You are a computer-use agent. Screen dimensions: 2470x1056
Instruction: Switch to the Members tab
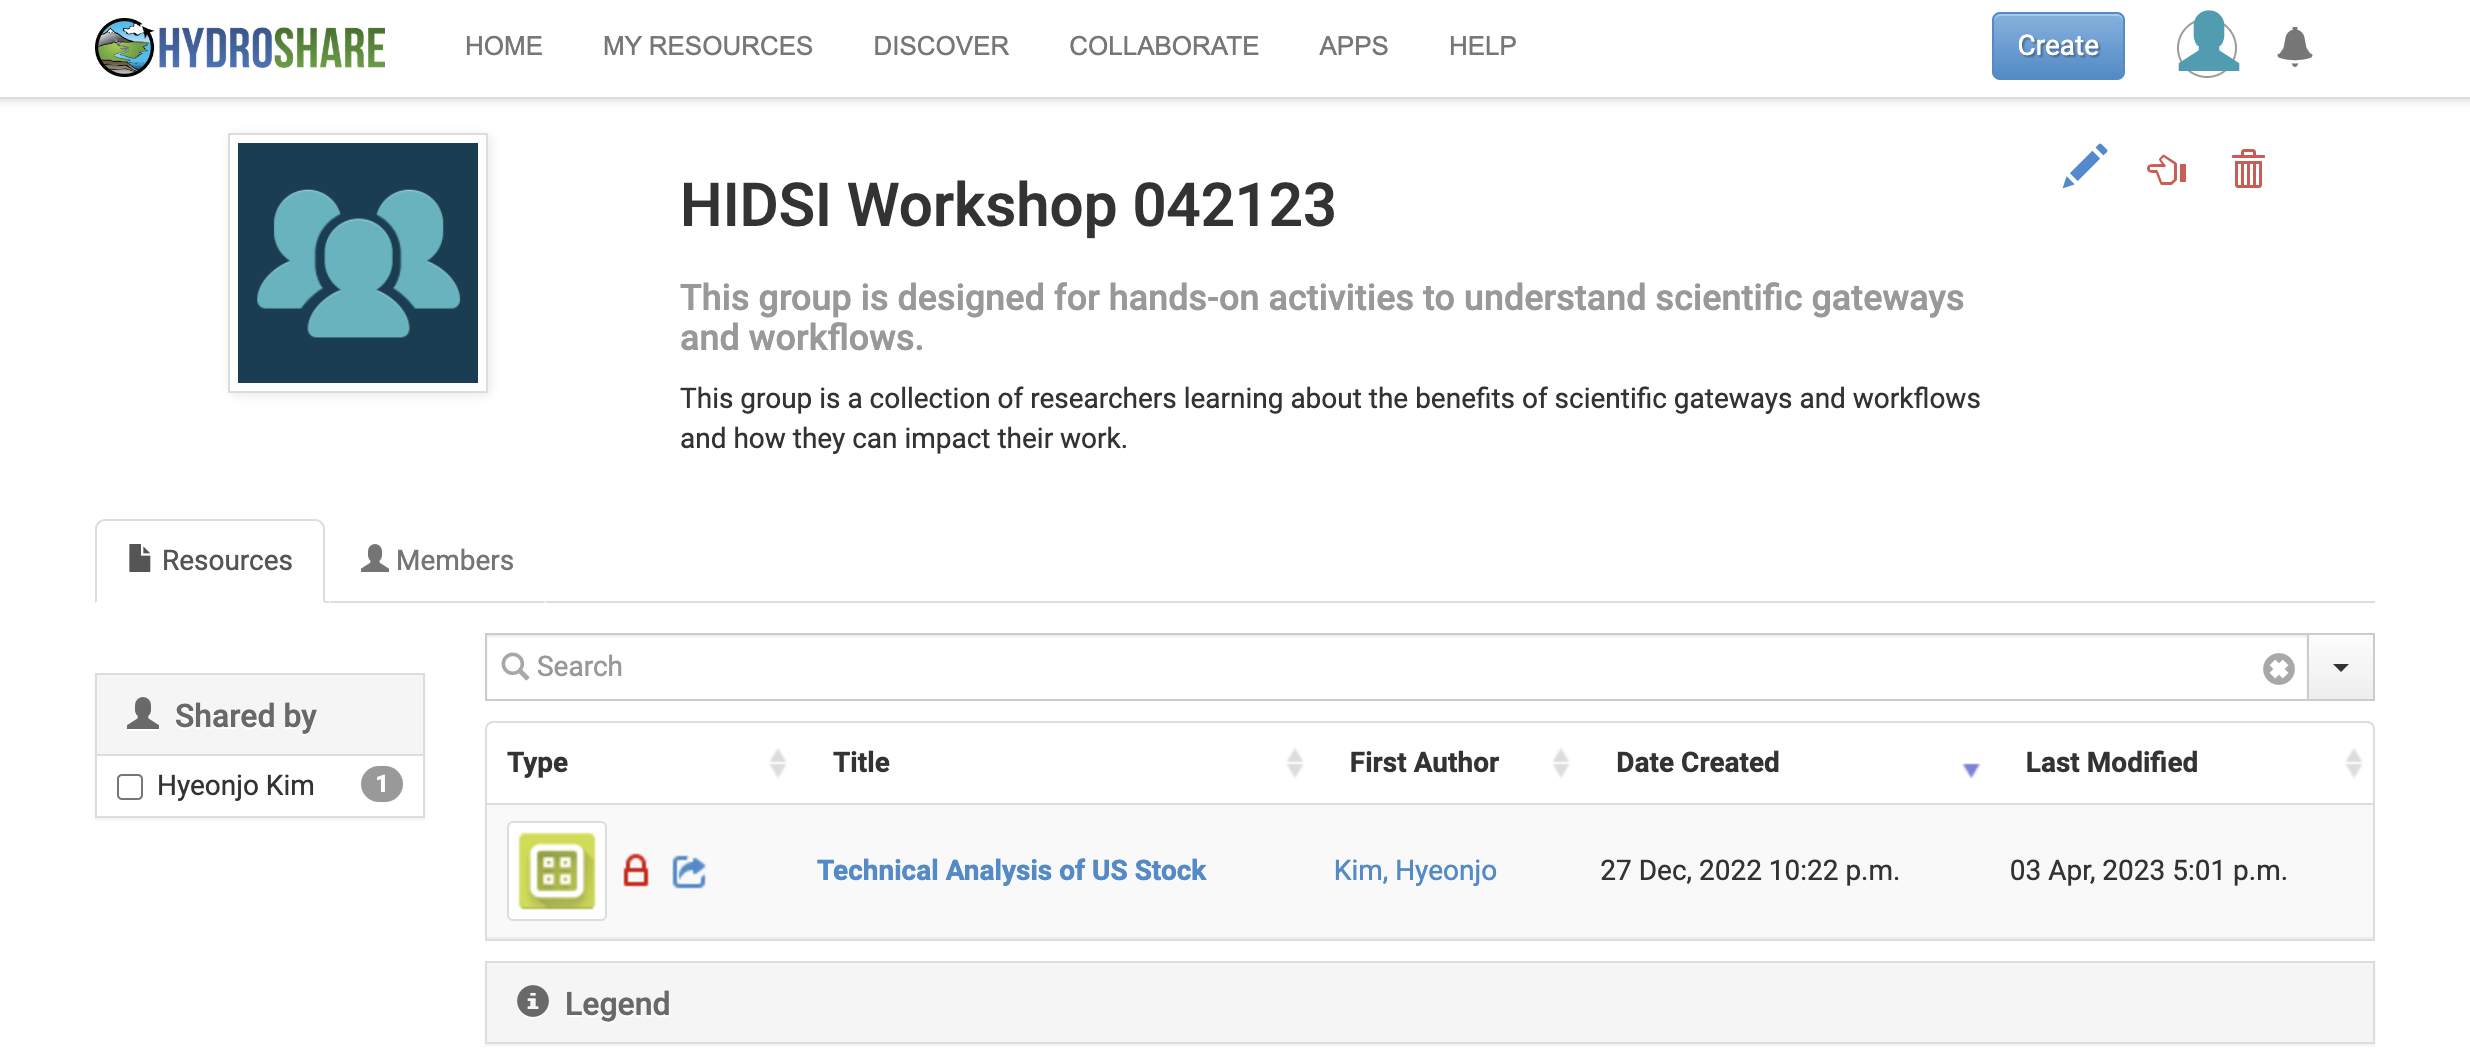click(x=437, y=560)
